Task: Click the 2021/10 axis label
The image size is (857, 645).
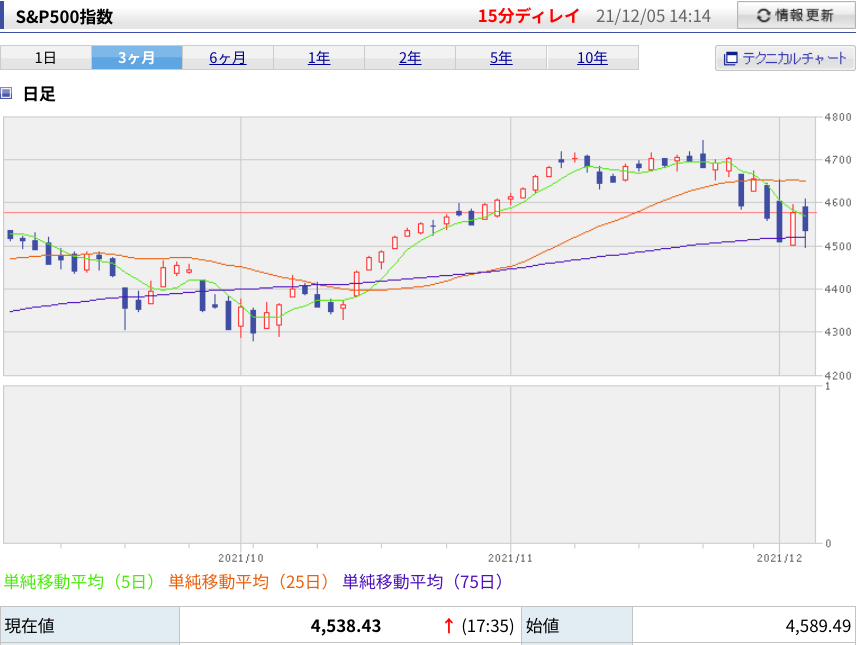Action: coord(240,558)
